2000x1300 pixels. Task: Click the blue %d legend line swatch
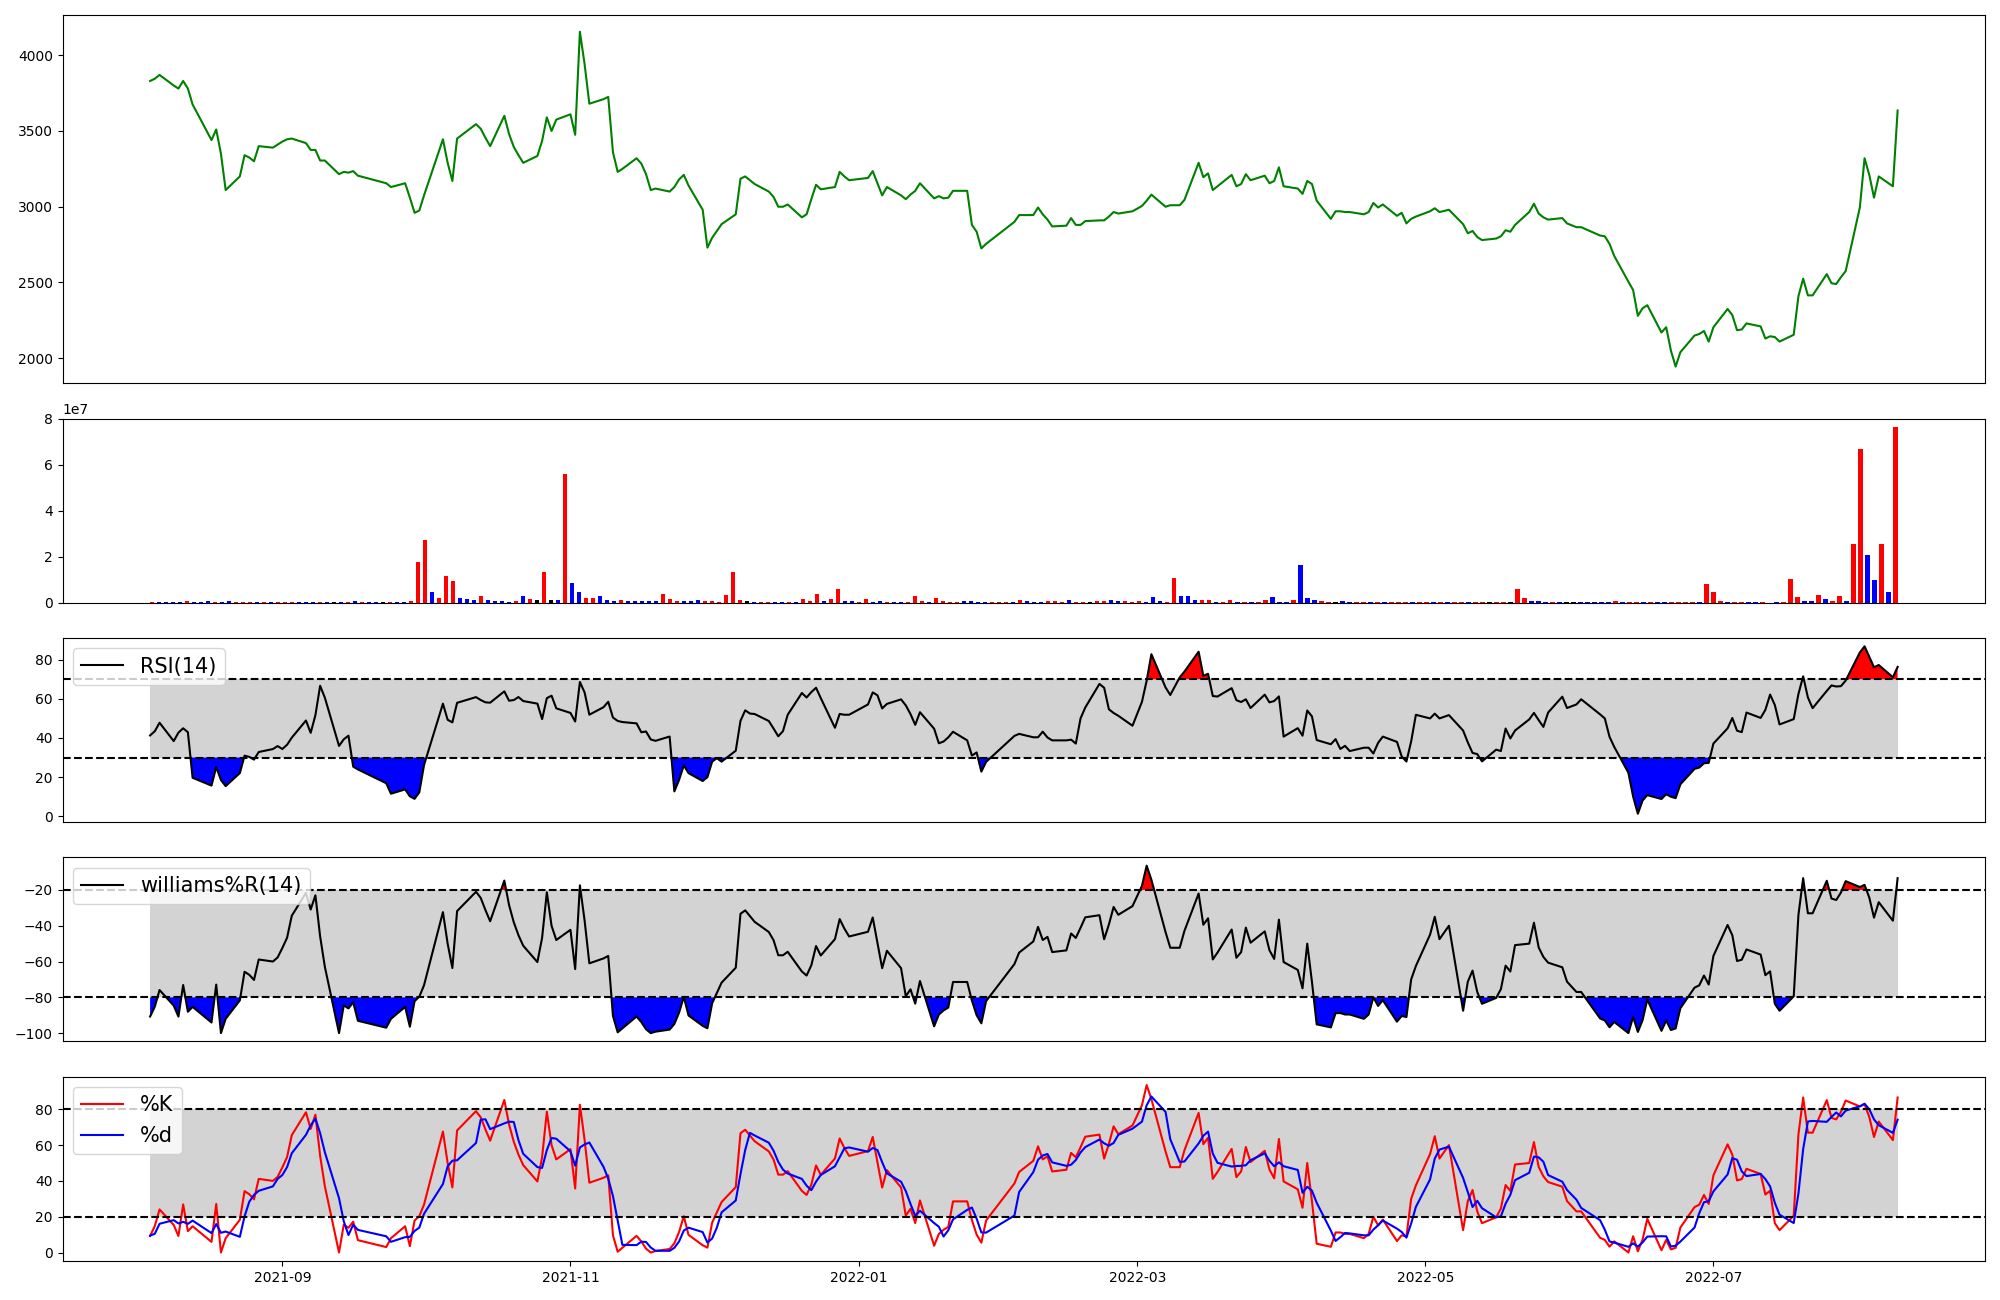pos(101,1135)
